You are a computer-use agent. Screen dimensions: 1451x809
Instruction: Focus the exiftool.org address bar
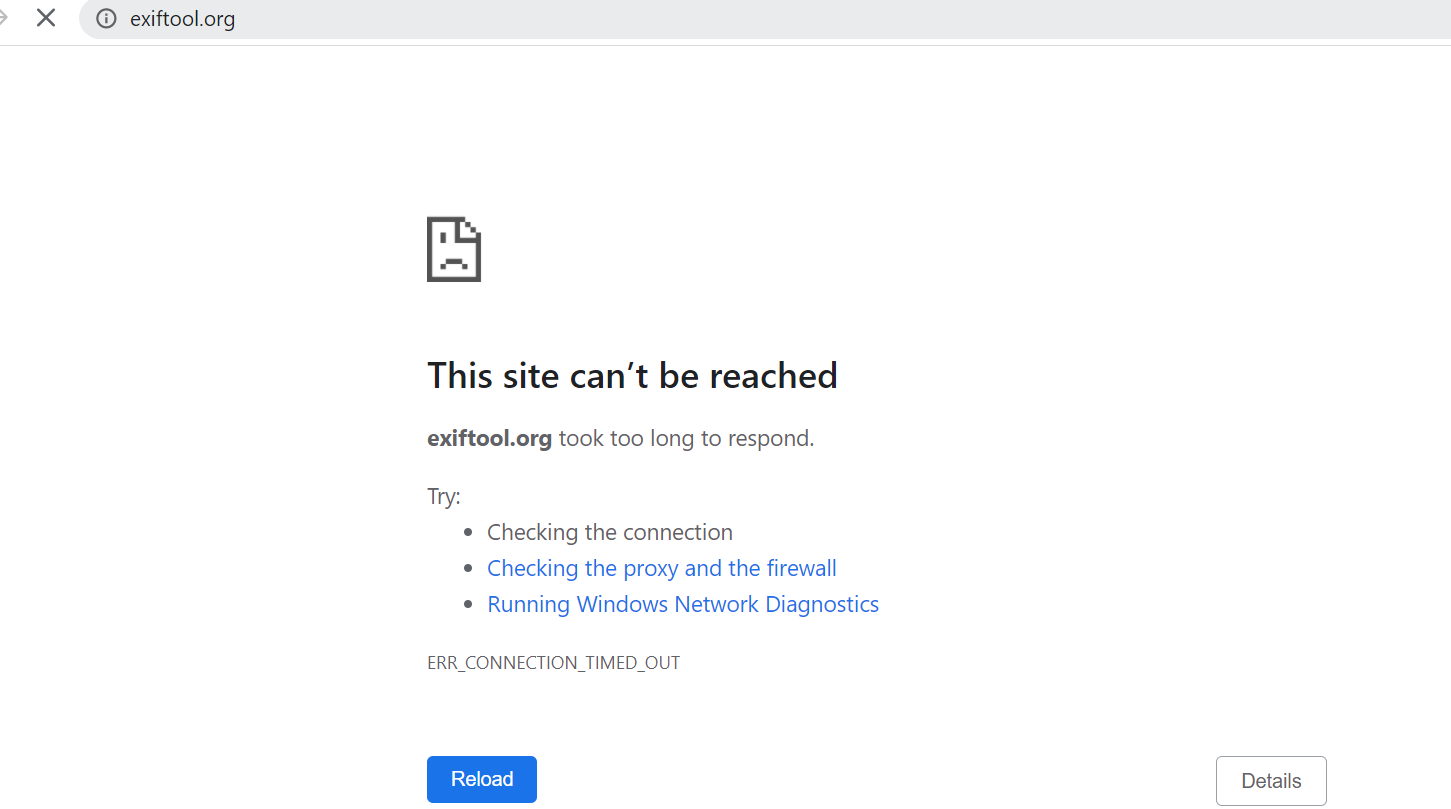(x=764, y=19)
